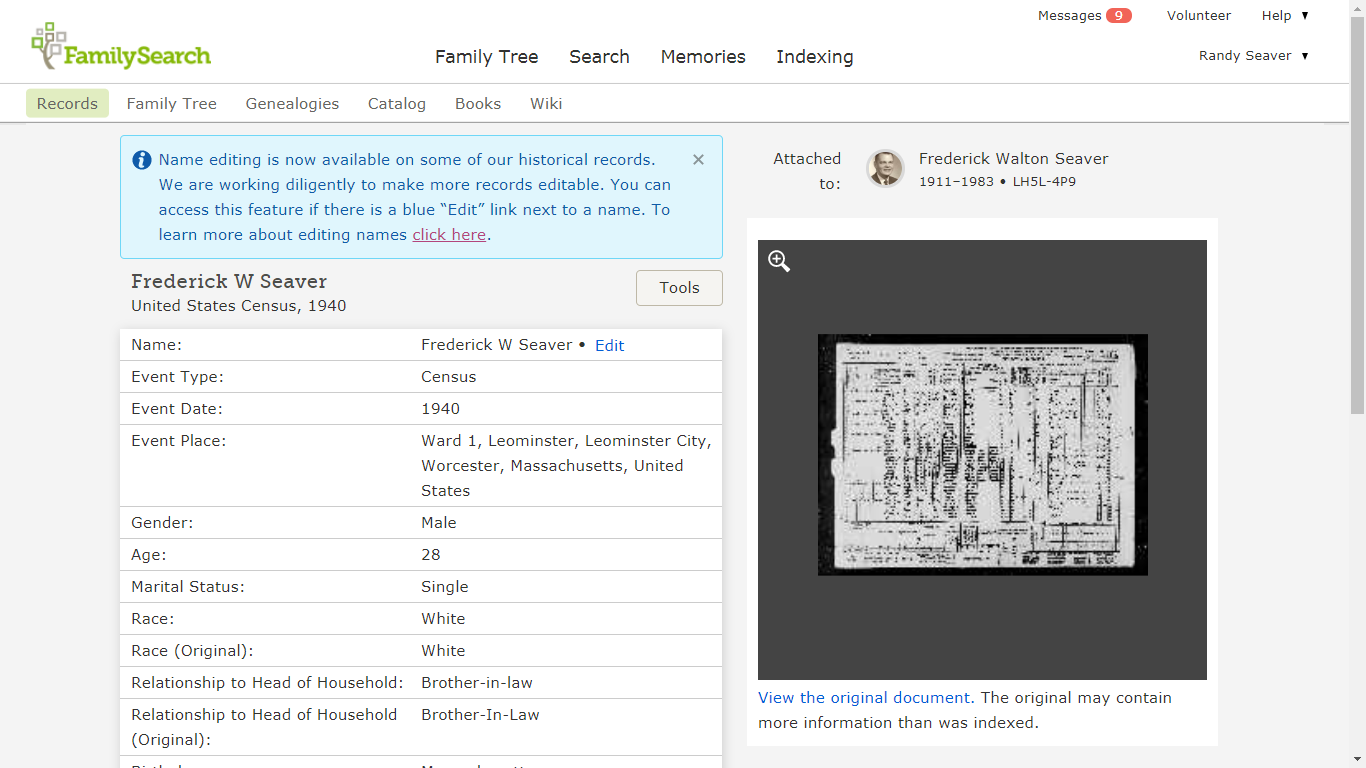Edit the name Frederick W Seaver
The height and width of the screenshot is (768, 1366).
(x=609, y=345)
